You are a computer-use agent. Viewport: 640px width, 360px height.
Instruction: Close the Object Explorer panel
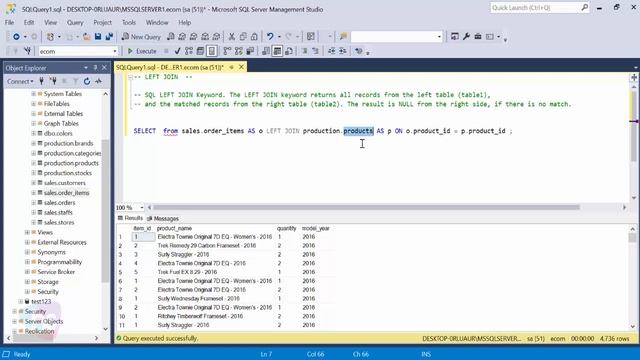click(x=104, y=68)
